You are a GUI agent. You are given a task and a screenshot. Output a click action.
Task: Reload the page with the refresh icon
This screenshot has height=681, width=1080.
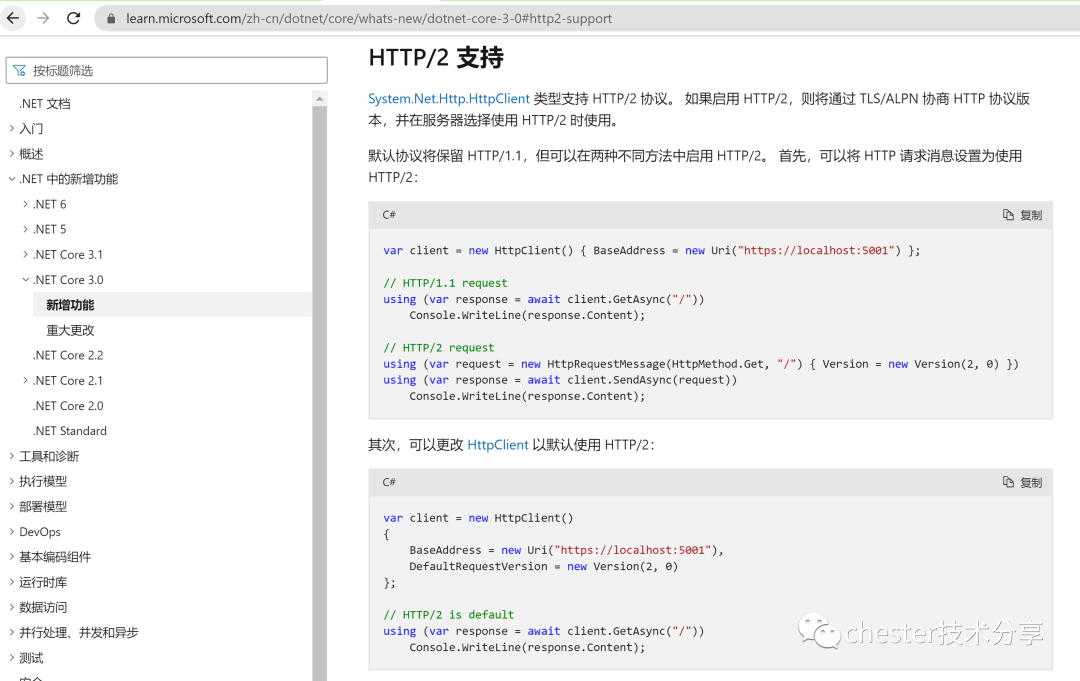(73, 18)
